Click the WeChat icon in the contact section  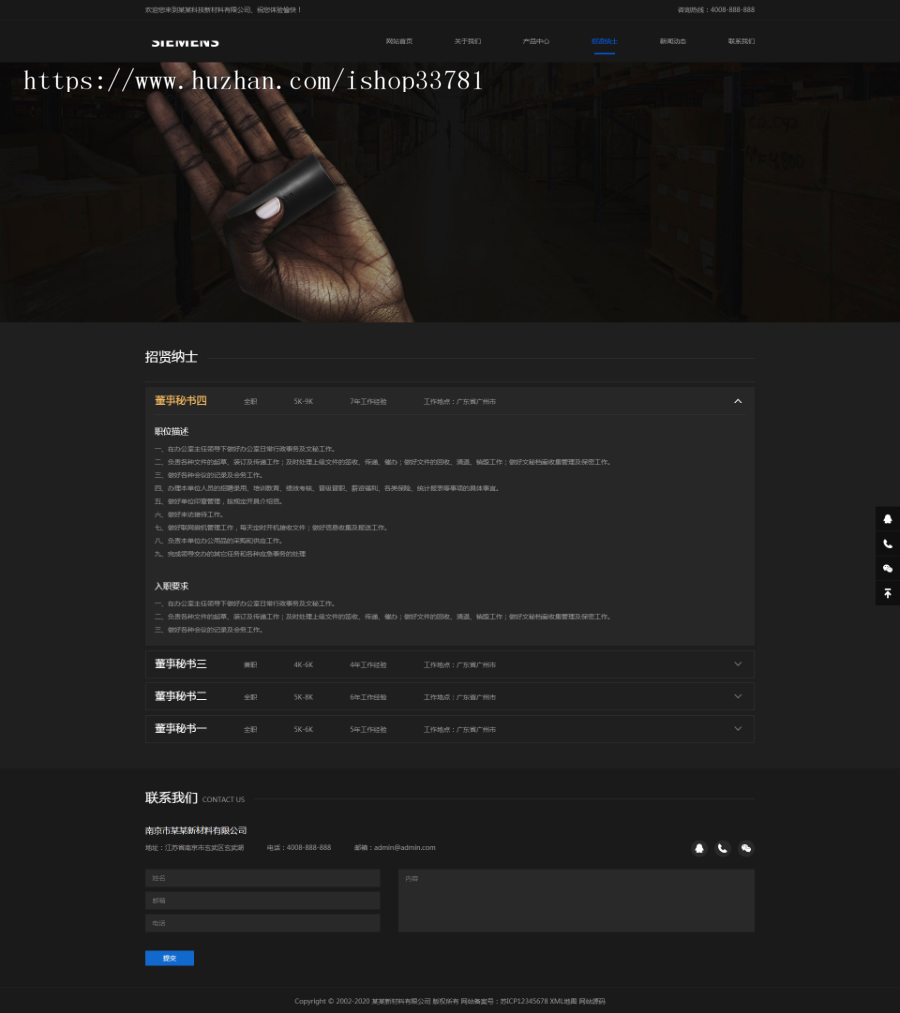pyautogui.click(x=746, y=848)
